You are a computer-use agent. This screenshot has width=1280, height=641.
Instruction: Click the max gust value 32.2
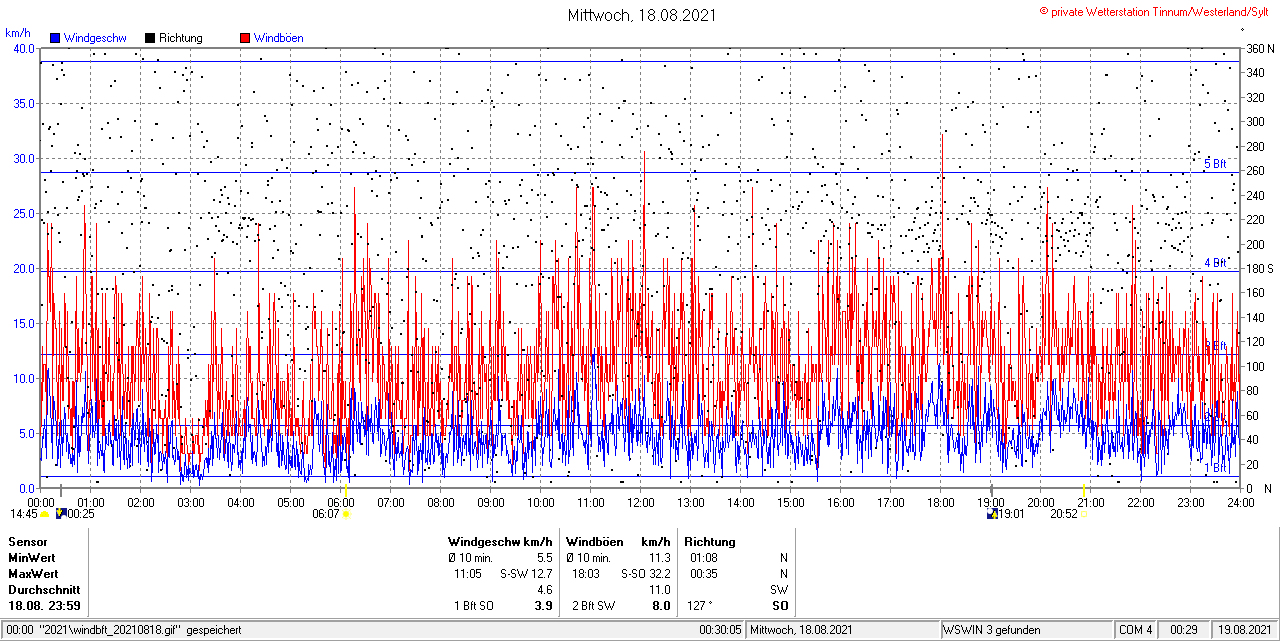[659, 574]
